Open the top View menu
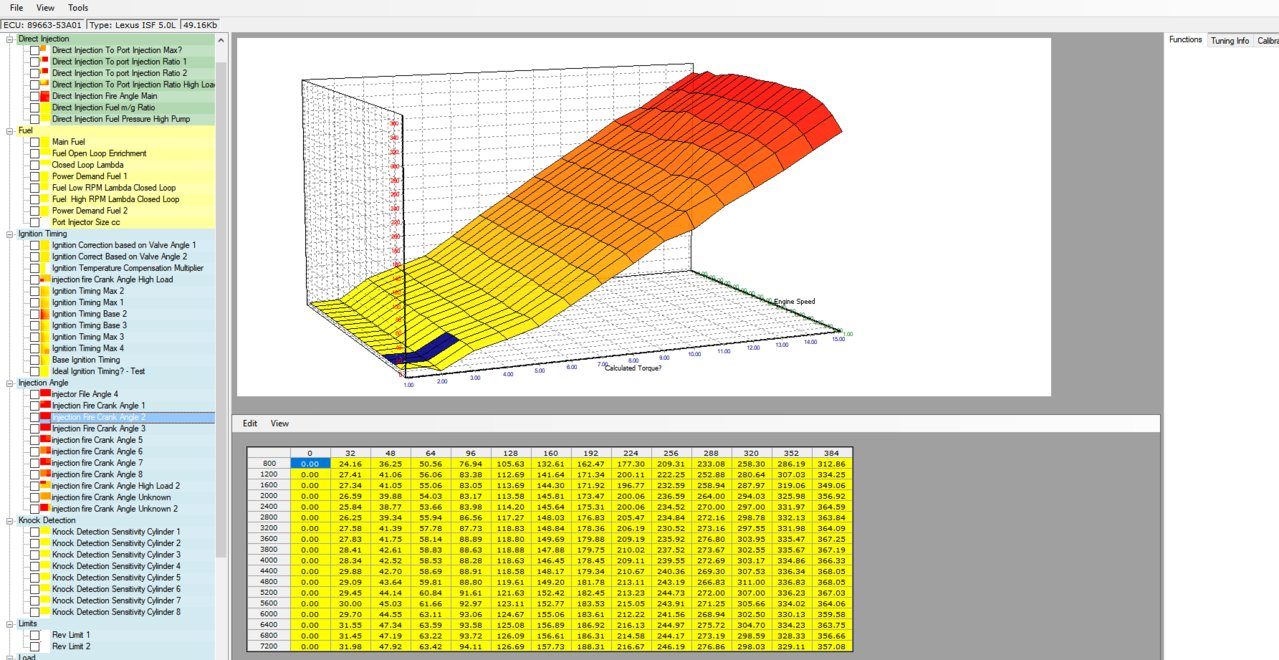 pyautogui.click(x=46, y=7)
